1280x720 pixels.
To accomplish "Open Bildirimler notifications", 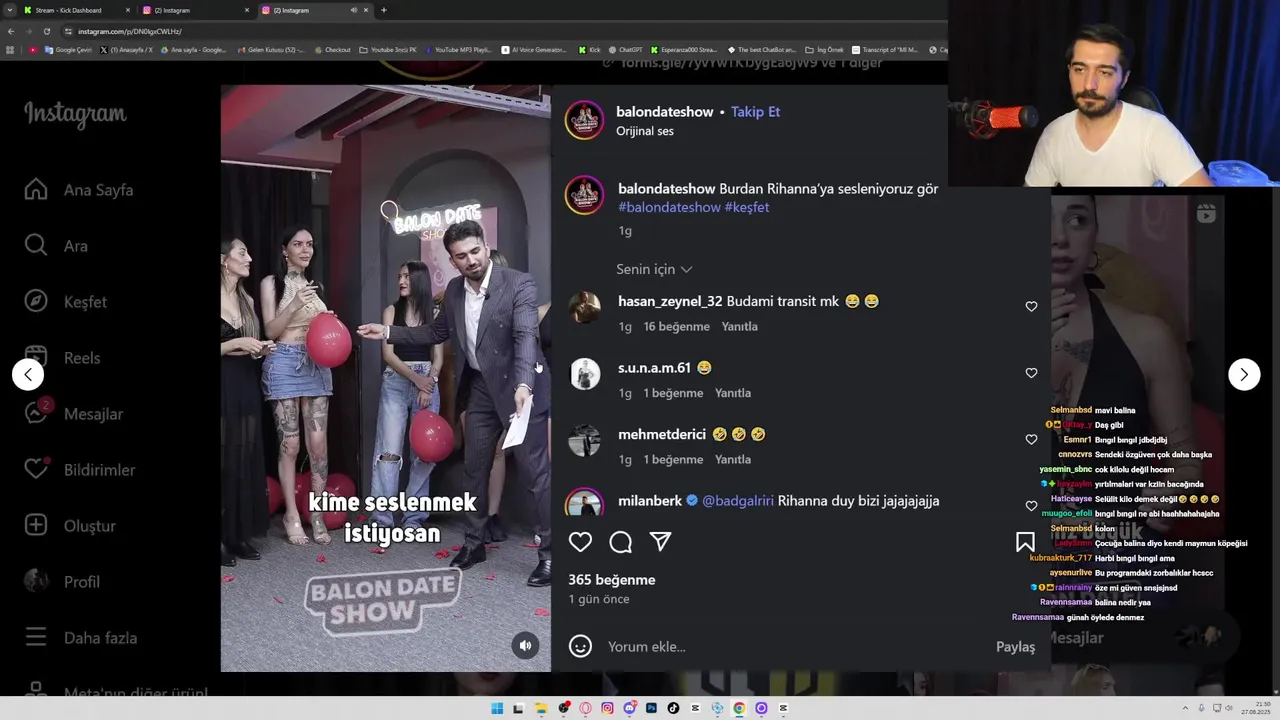I will pyautogui.click(x=80, y=470).
